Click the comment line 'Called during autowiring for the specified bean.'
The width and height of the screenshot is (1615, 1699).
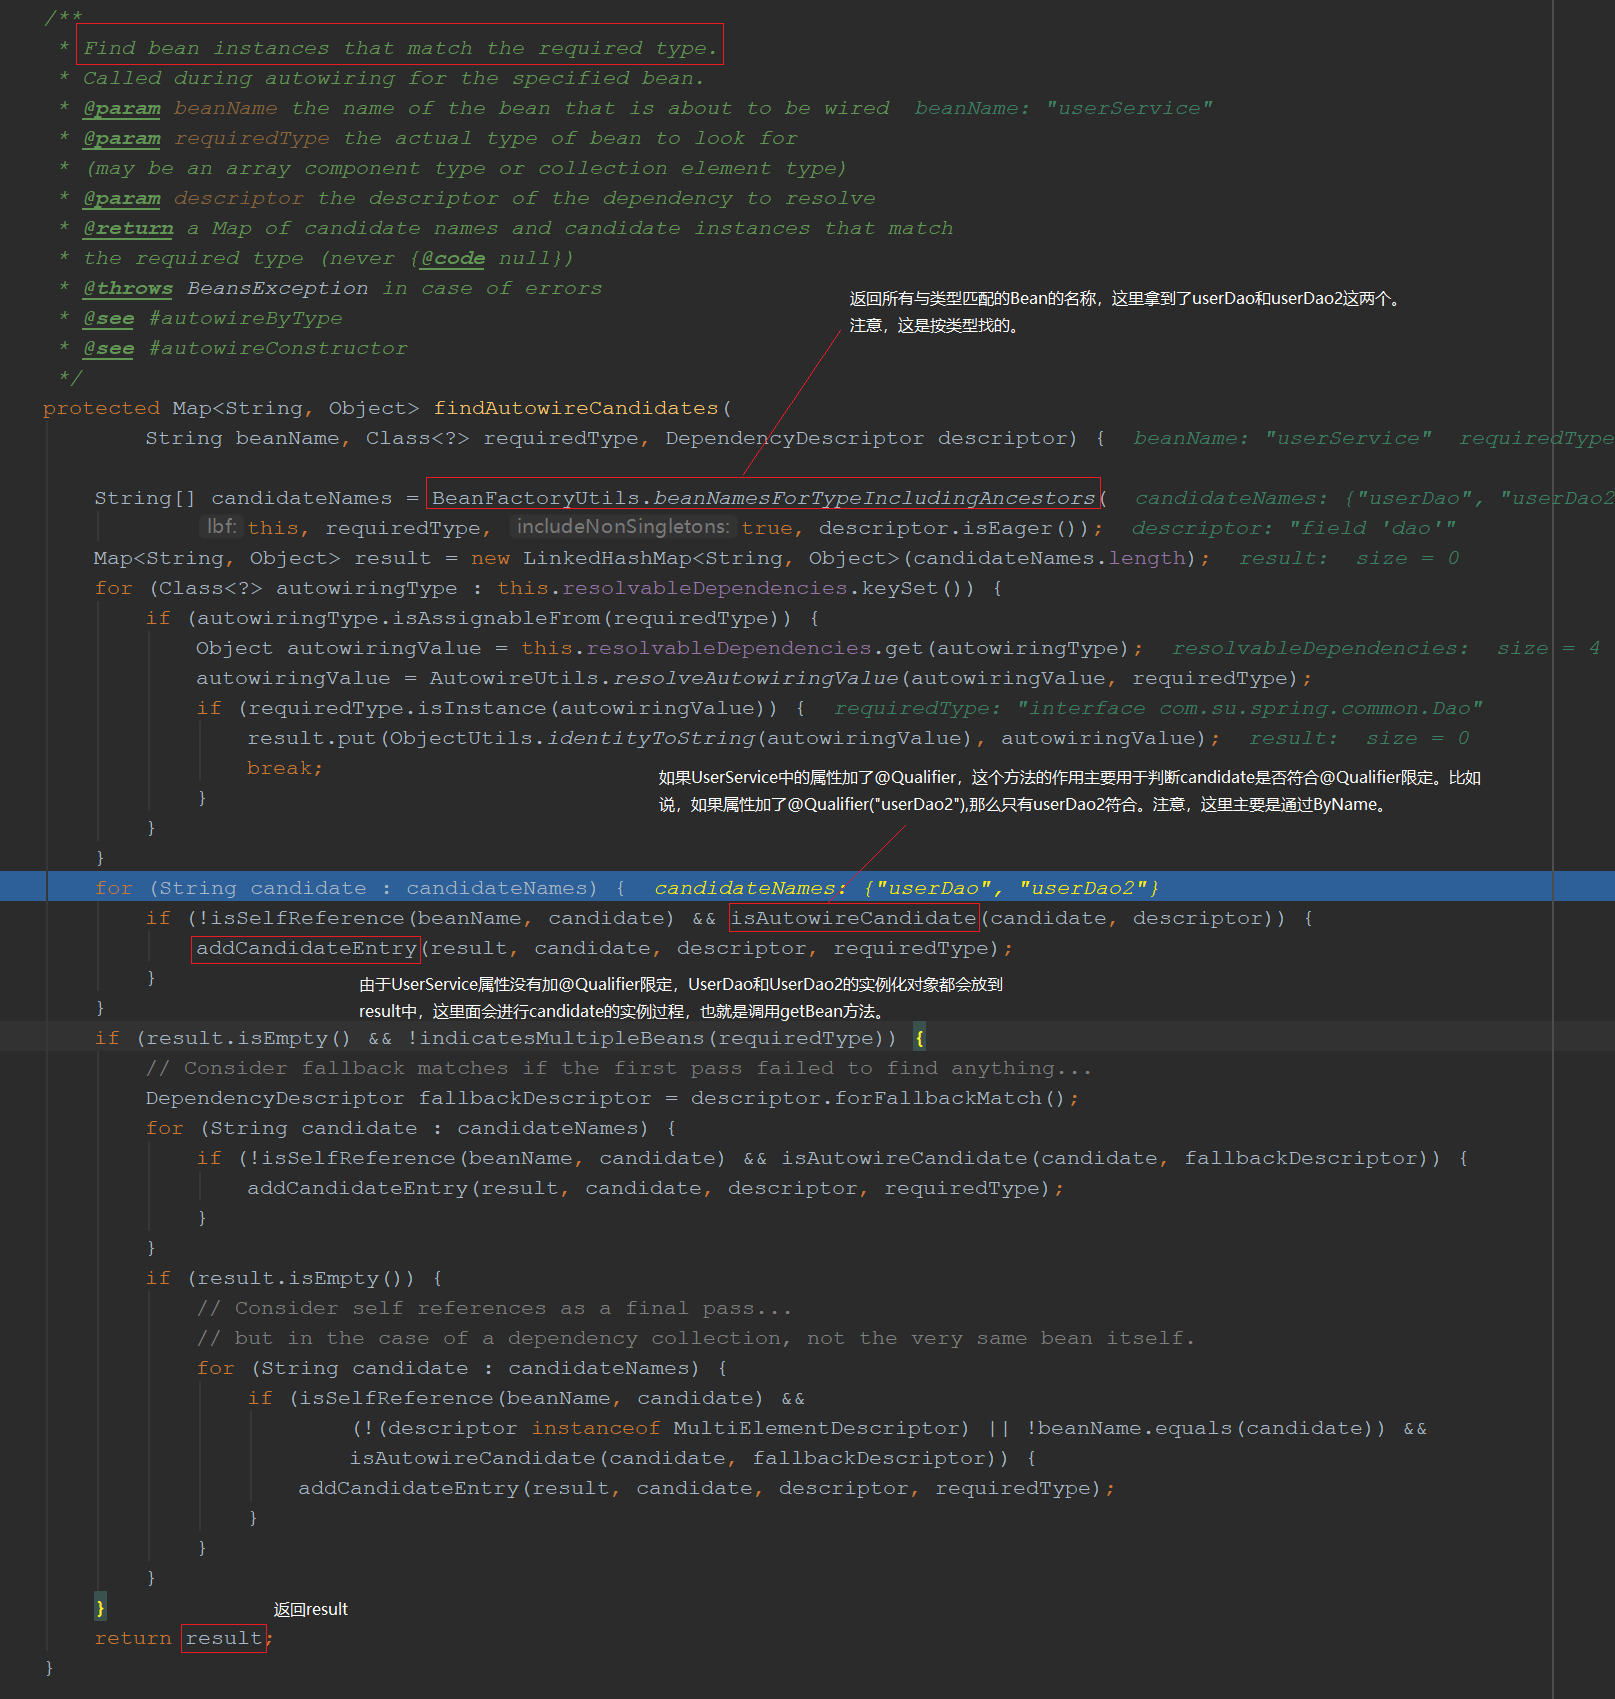pos(394,78)
